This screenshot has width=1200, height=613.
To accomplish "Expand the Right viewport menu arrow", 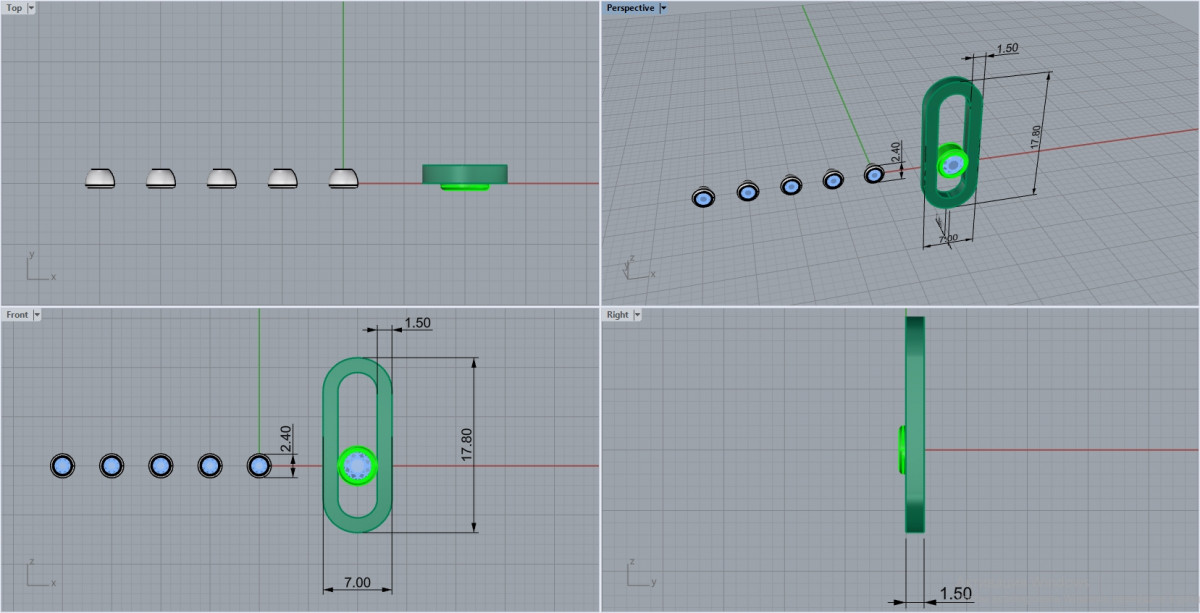I will click(638, 315).
